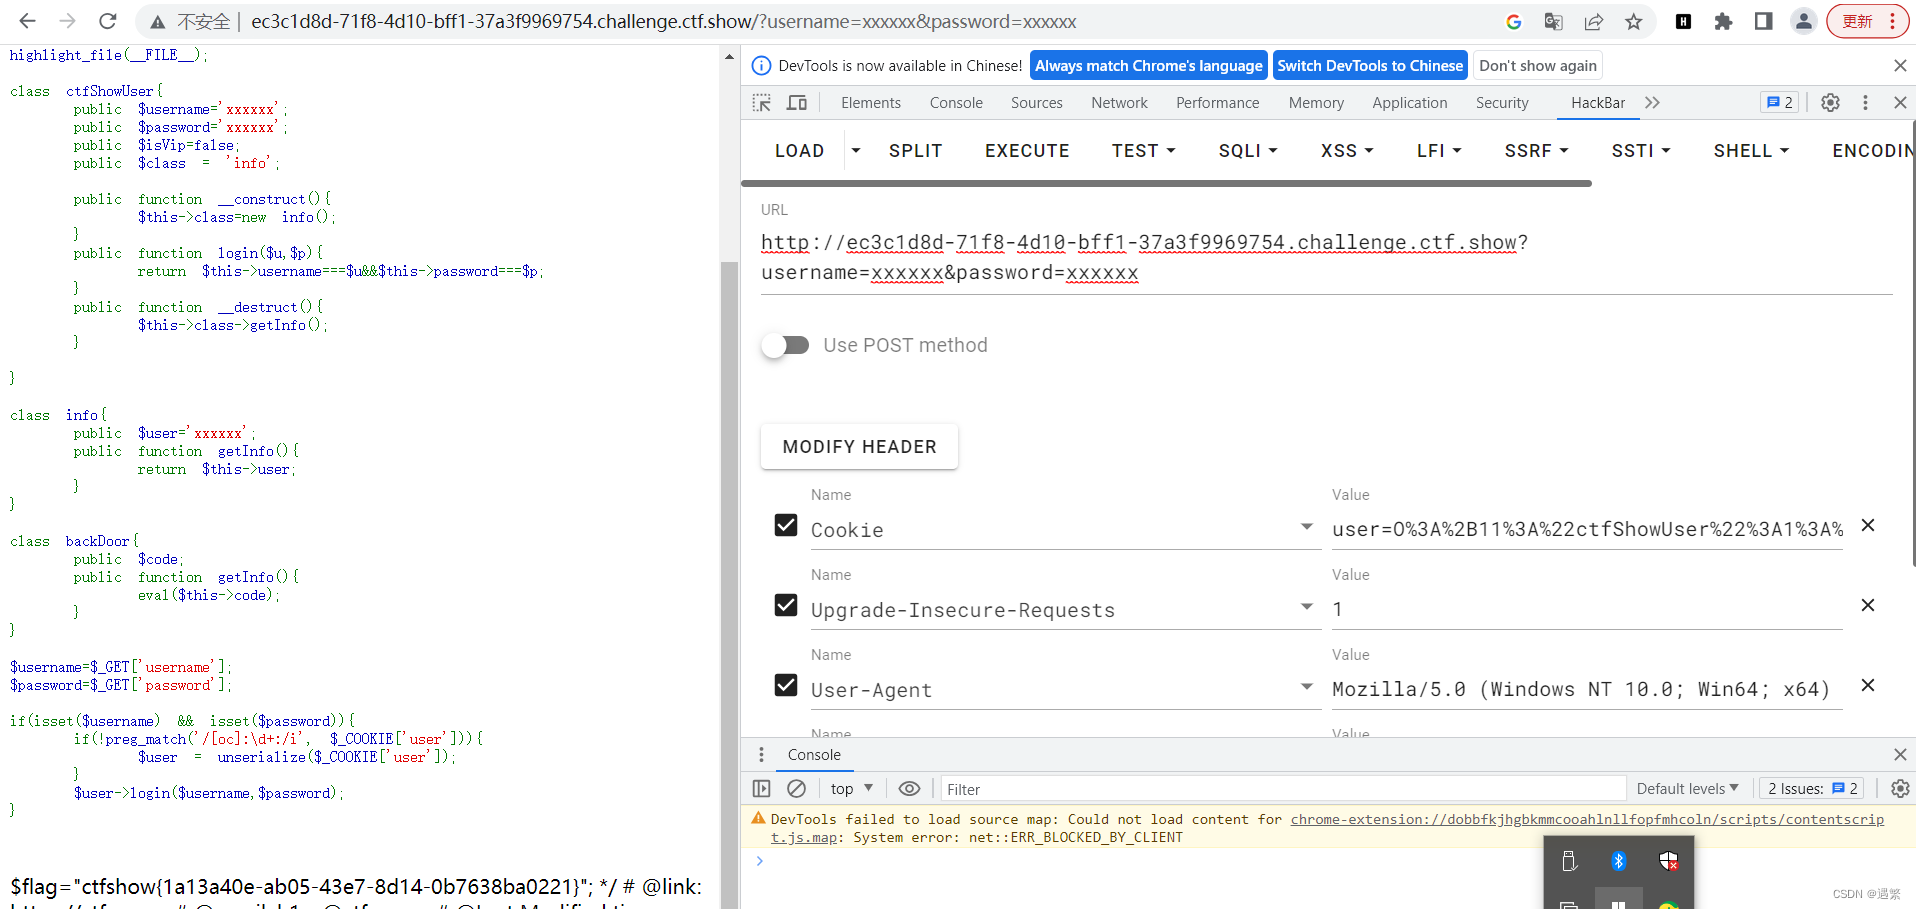Viewport: 1916px width, 909px height.
Task: Toggle the device toolbar in DevTools
Action: (x=797, y=102)
